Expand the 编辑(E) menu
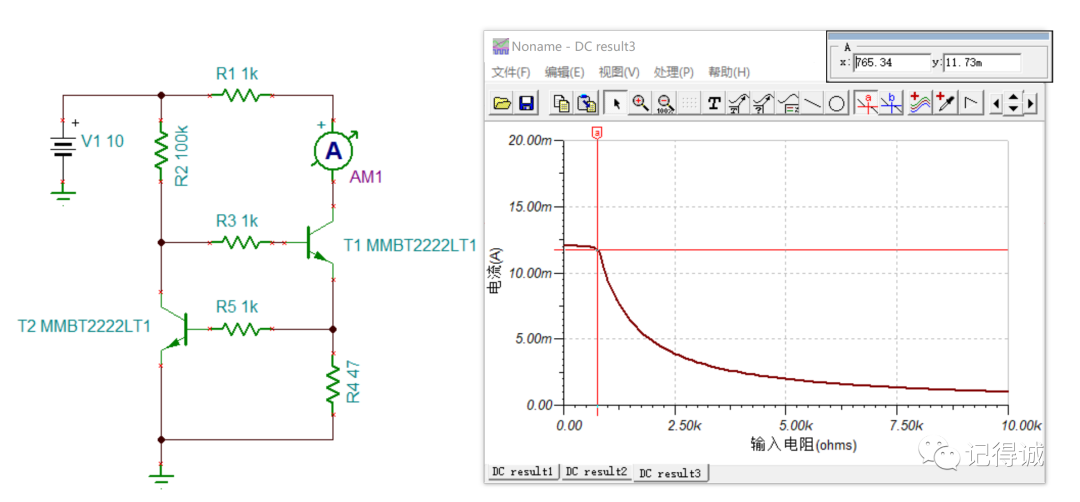This screenshot has height=502, width=1080. [x=564, y=72]
